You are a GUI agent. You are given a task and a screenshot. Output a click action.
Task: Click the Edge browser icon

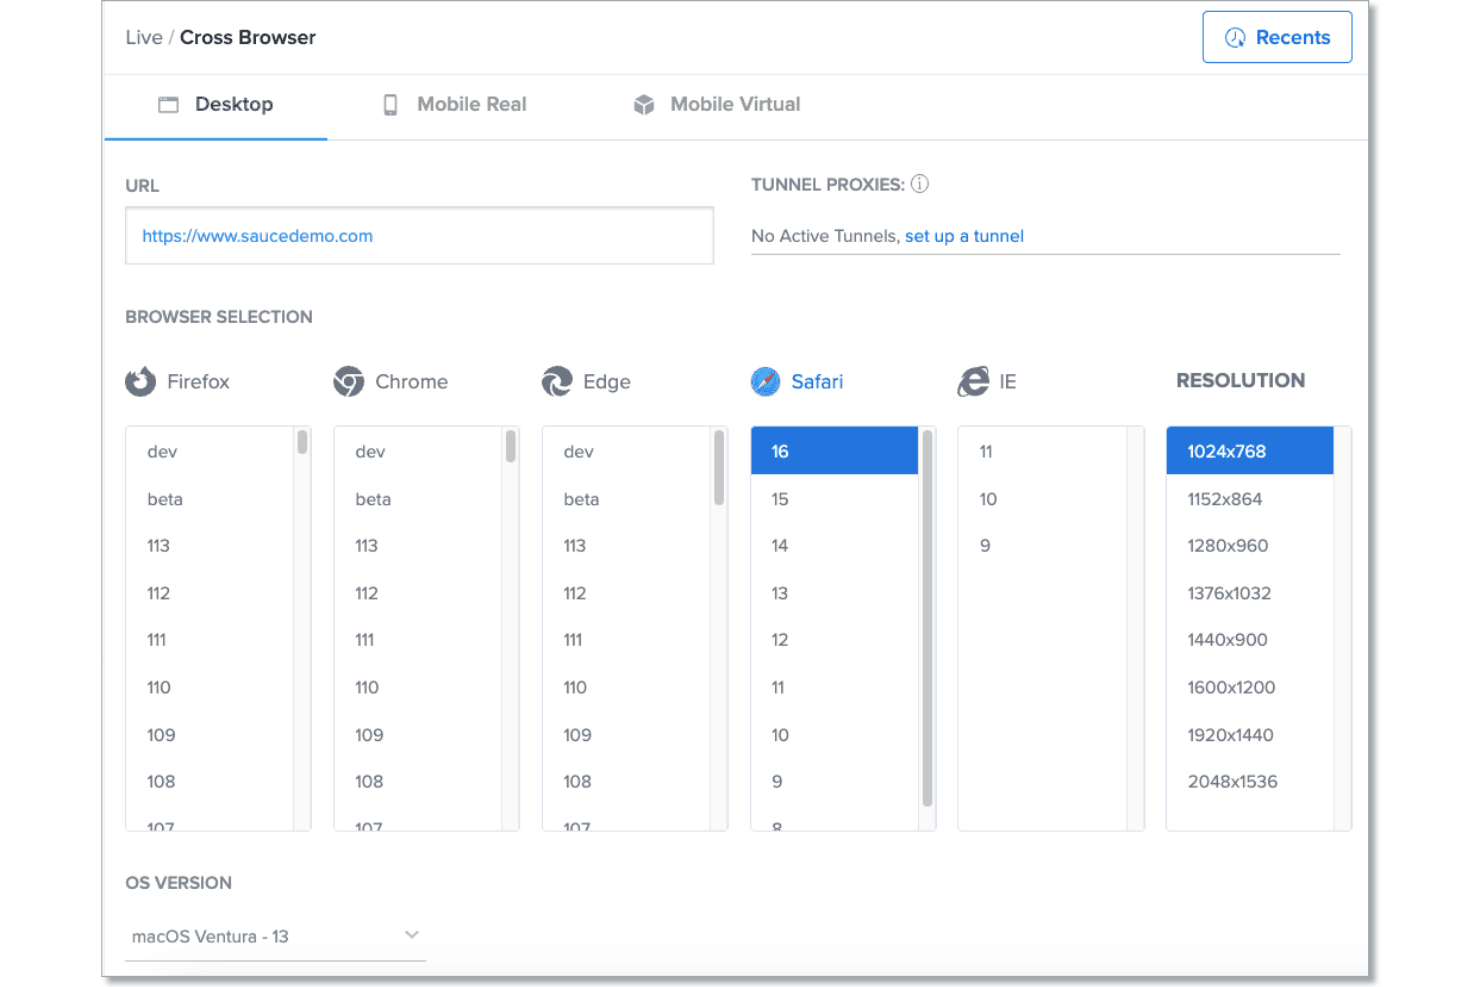pyautogui.click(x=557, y=381)
